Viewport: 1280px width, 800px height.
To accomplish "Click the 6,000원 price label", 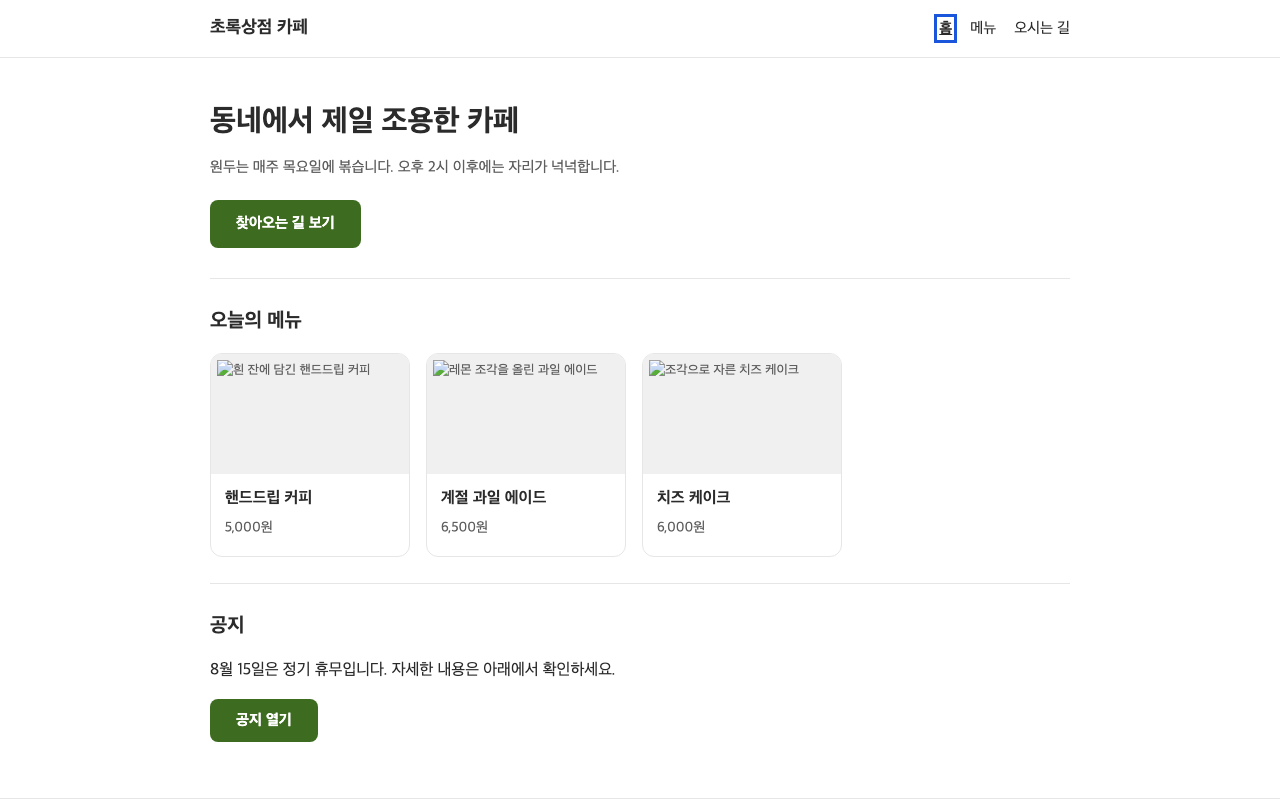I will (681, 527).
